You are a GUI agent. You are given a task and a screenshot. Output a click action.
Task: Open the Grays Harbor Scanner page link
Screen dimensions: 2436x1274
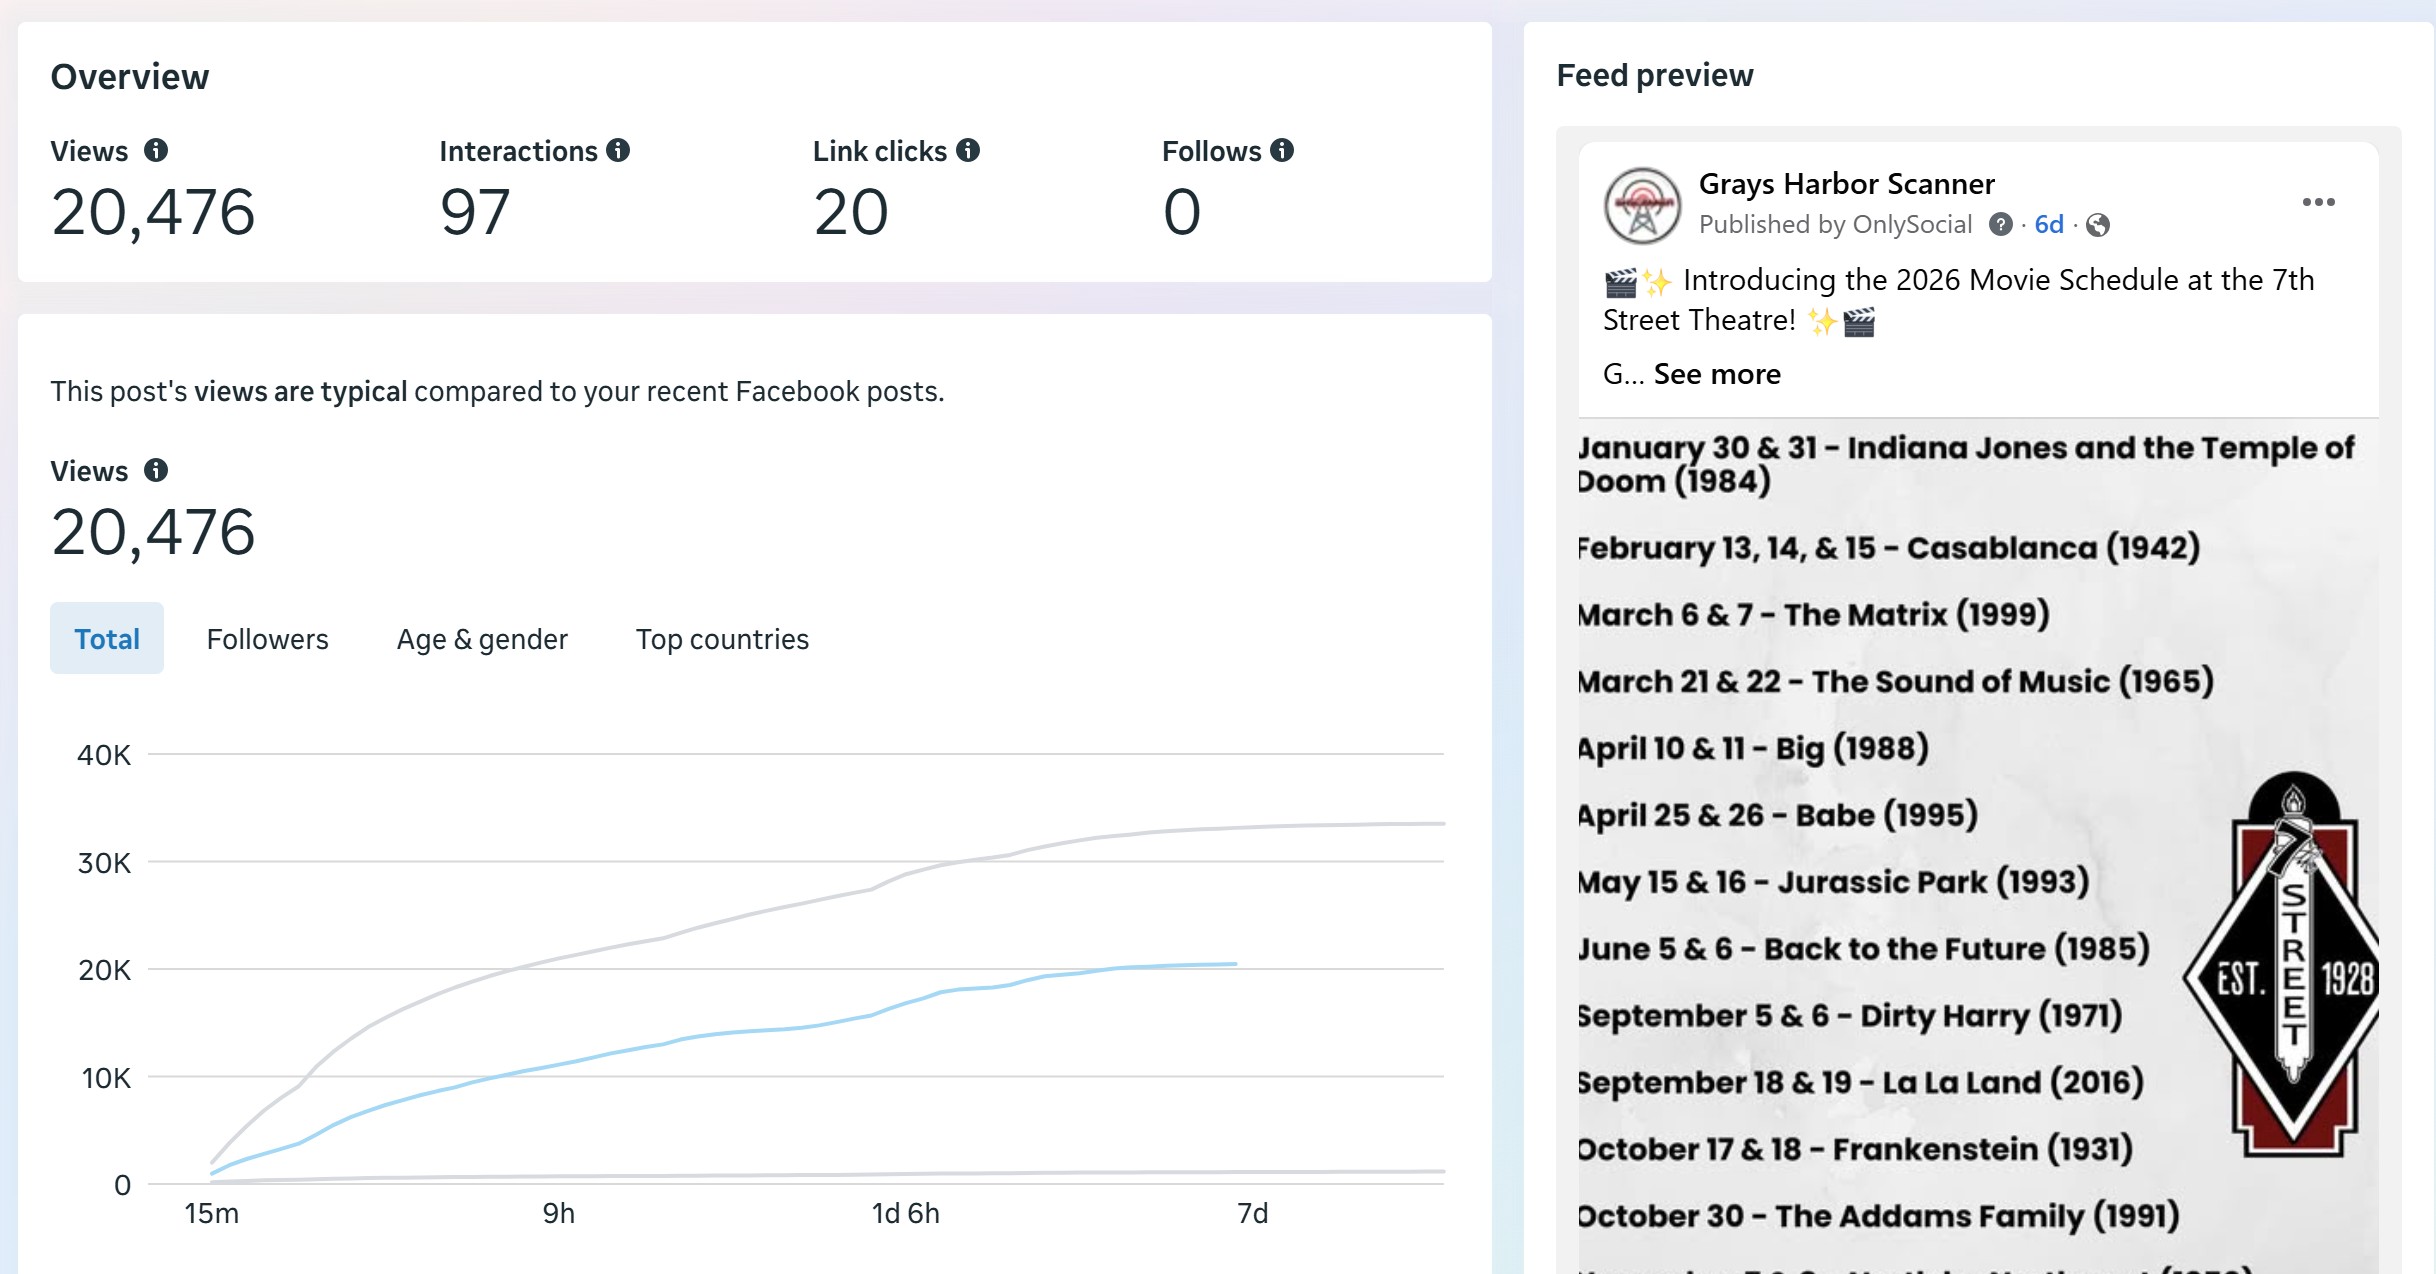[x=1846, y=184]
